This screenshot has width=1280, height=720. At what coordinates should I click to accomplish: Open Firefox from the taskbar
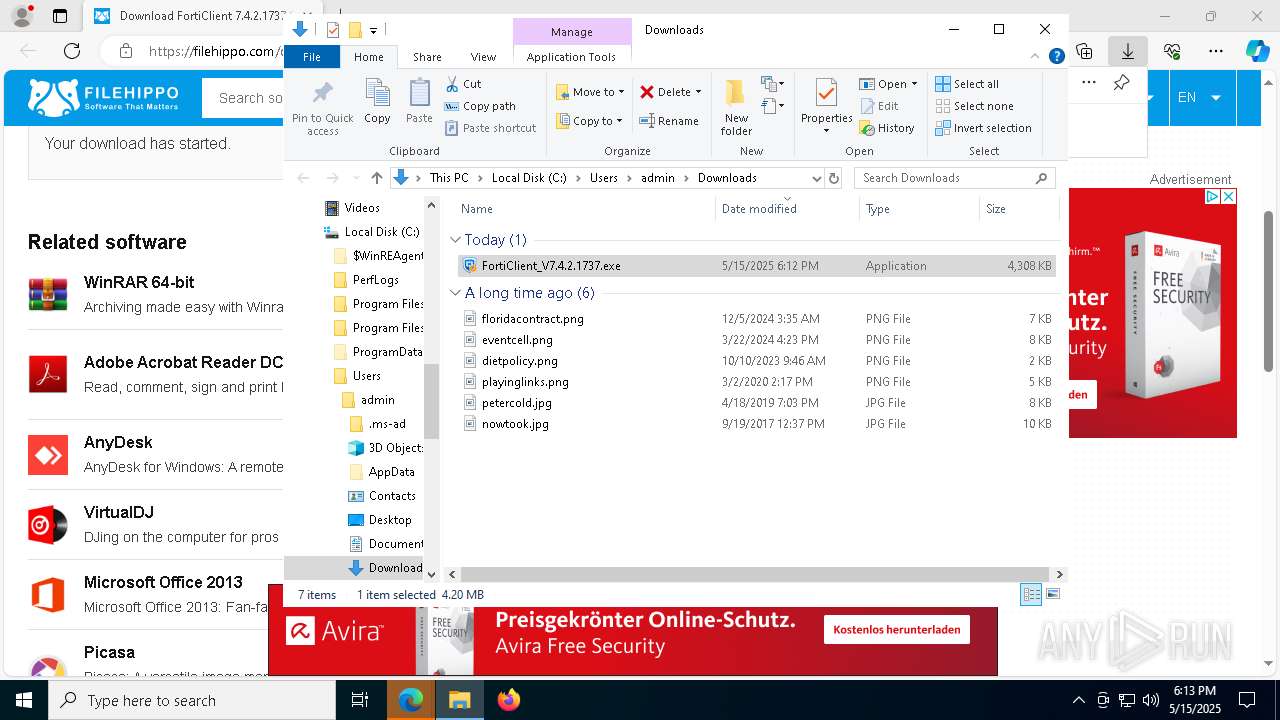coord(509,700)
